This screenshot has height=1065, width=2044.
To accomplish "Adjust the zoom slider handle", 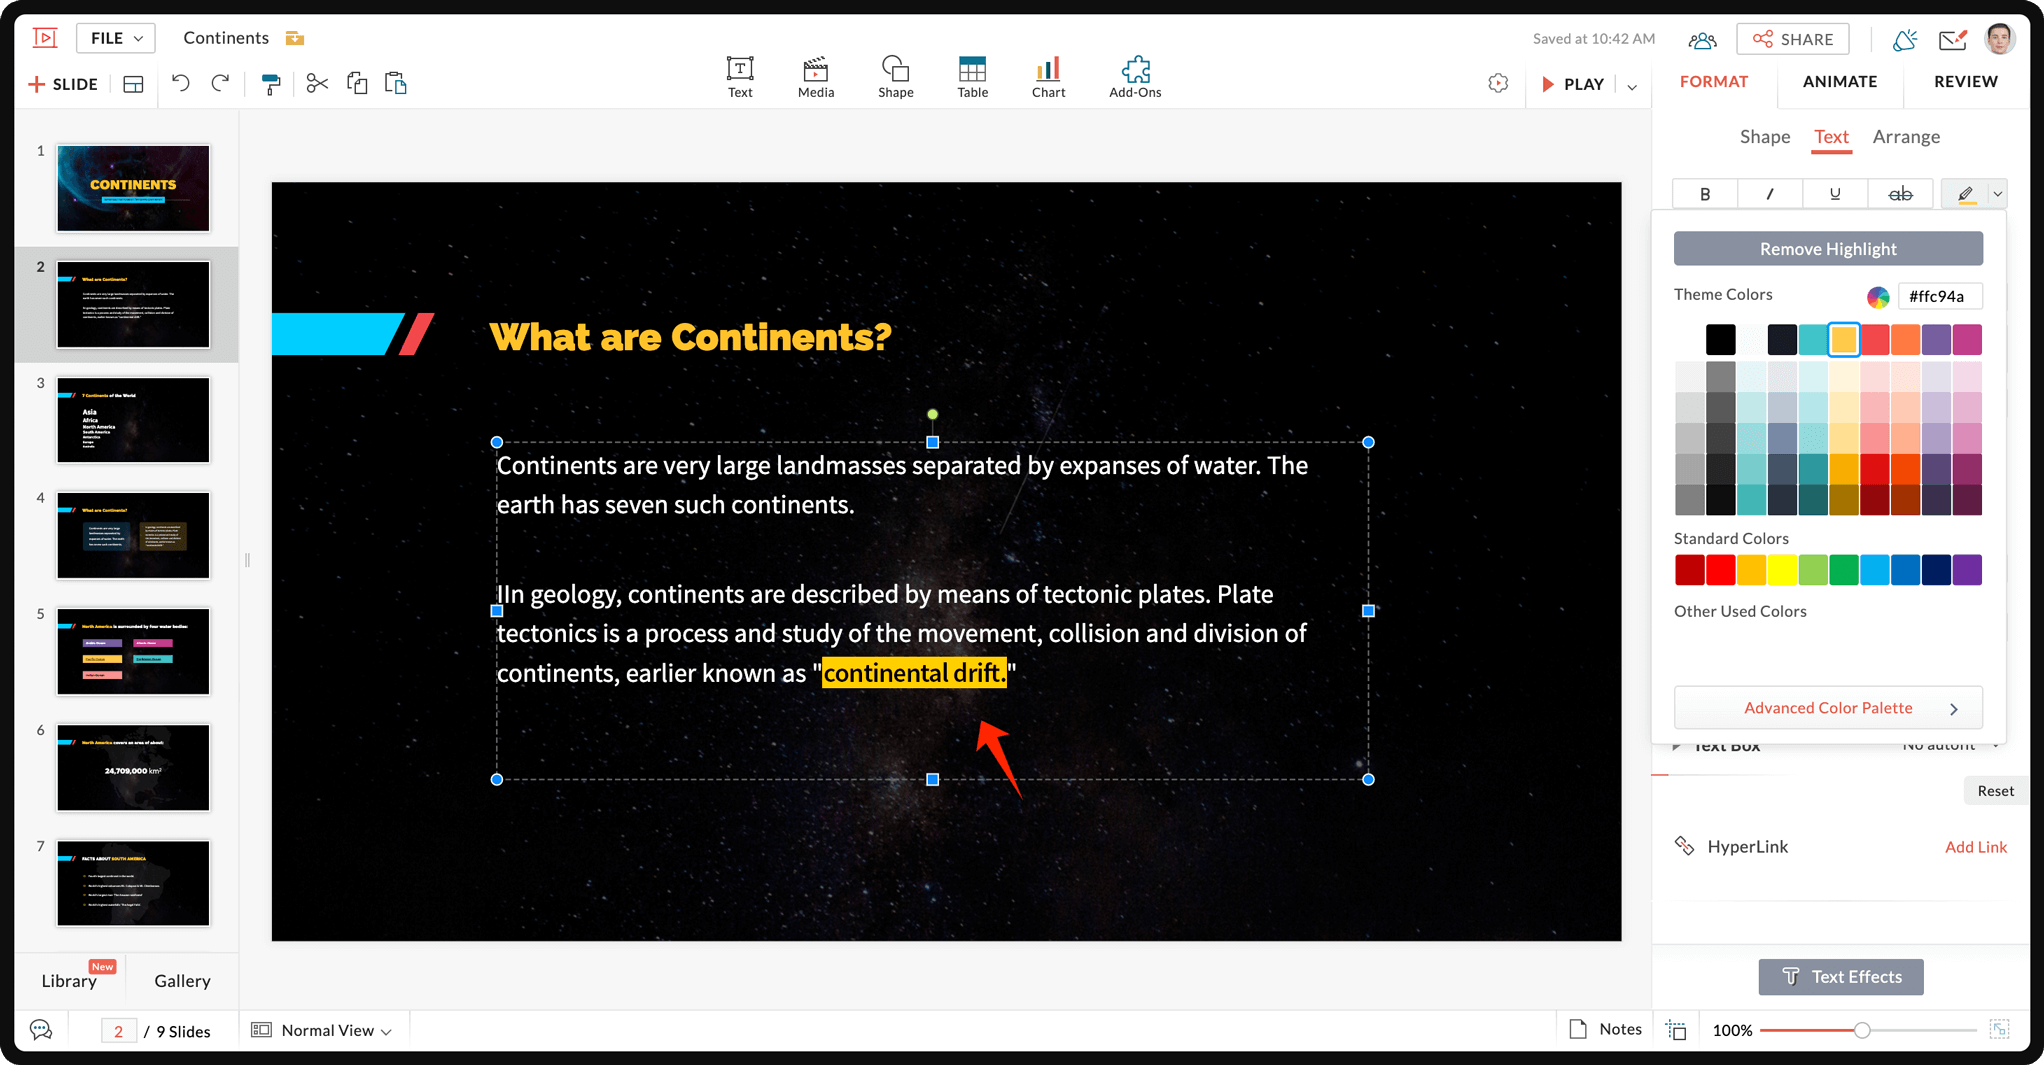I will (x=1862, y=1030).
